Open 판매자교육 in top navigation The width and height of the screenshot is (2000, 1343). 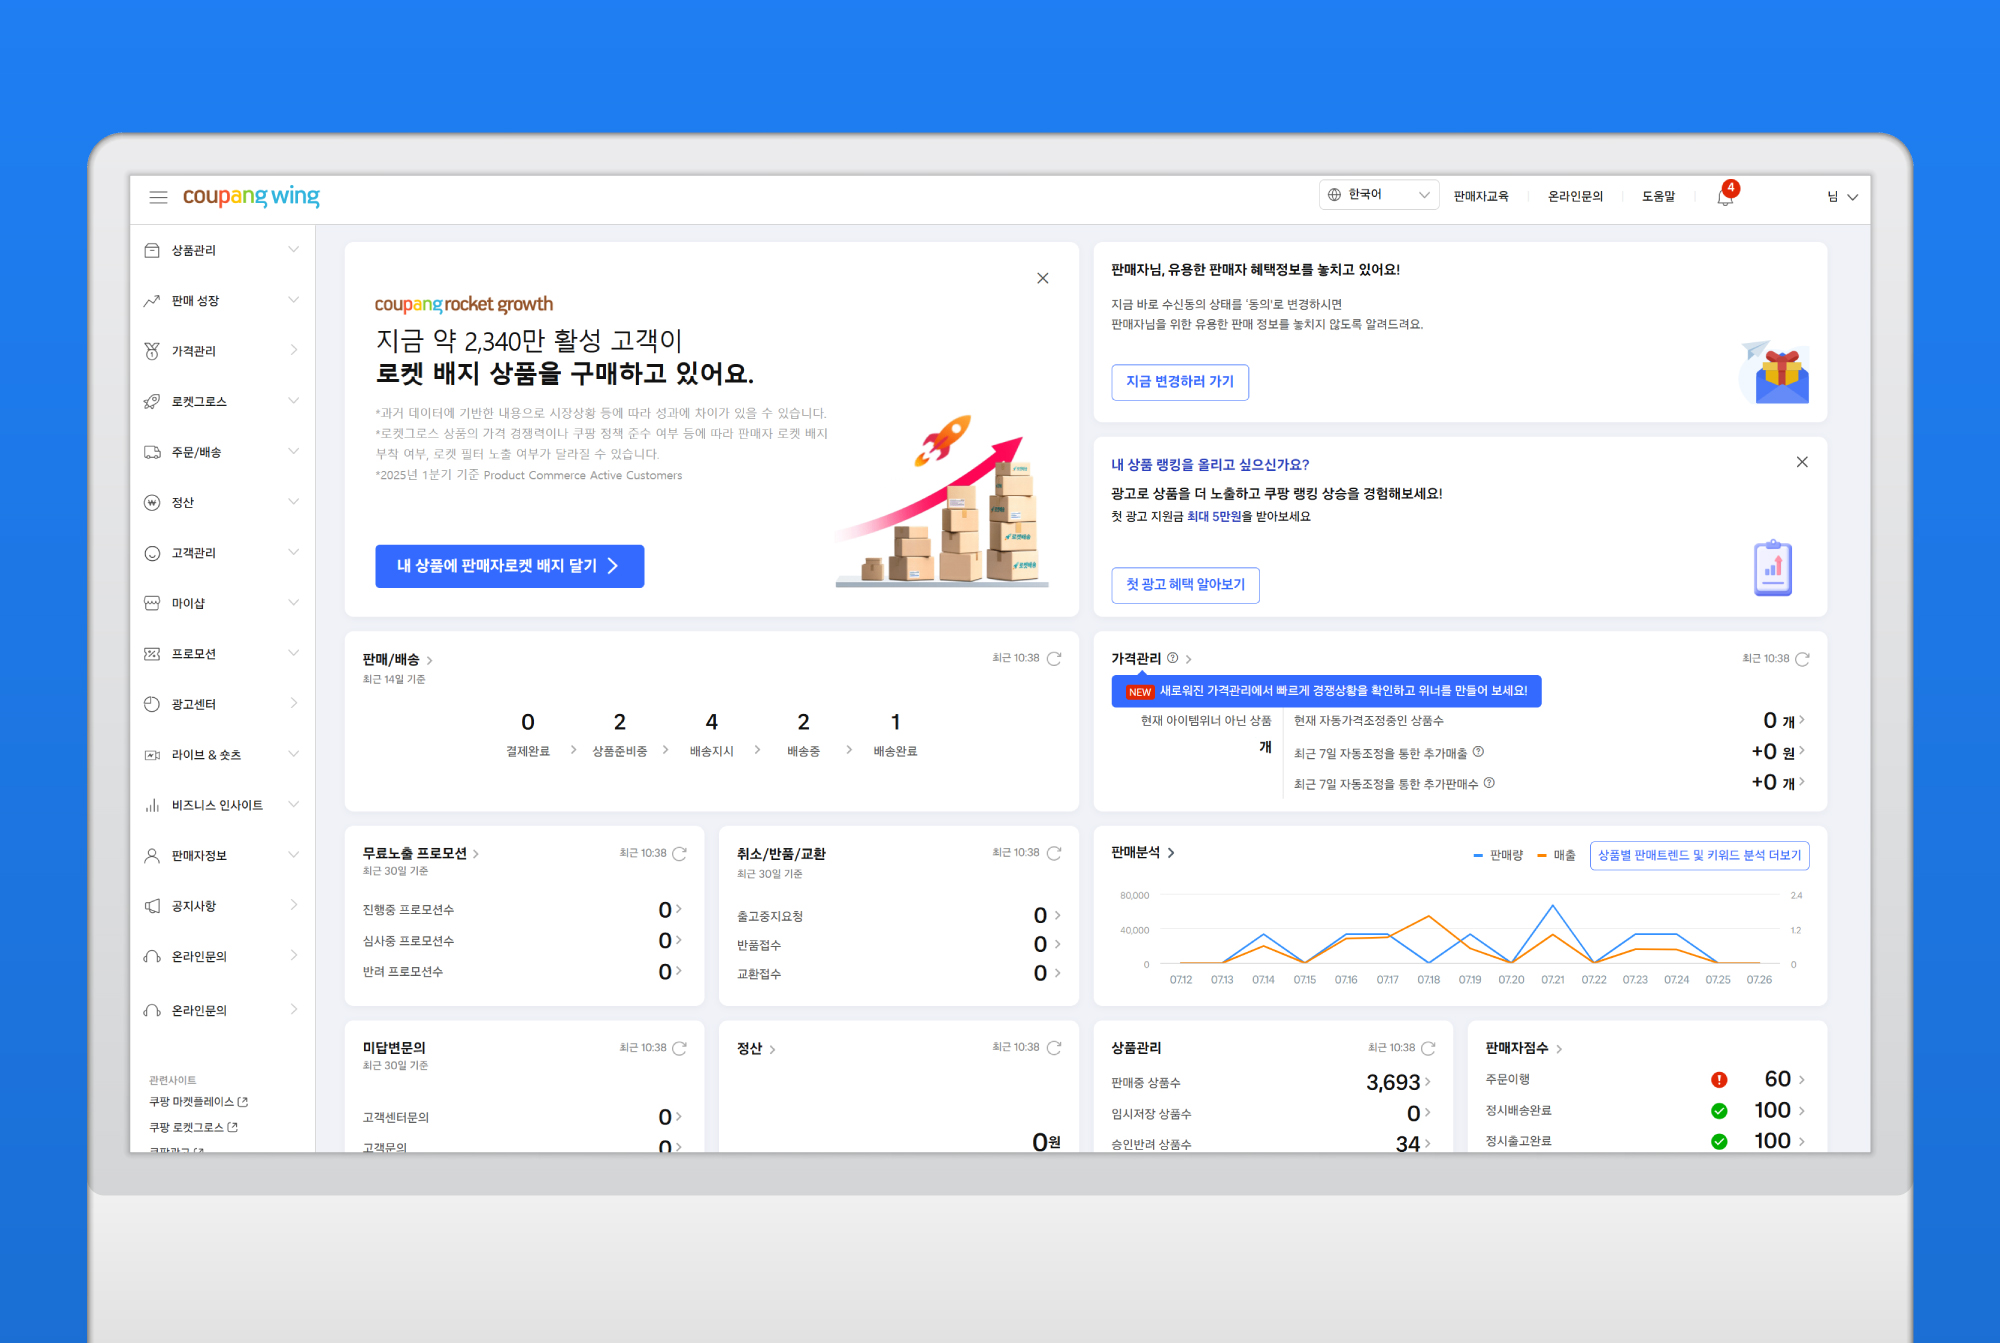tap(1481, 196)
